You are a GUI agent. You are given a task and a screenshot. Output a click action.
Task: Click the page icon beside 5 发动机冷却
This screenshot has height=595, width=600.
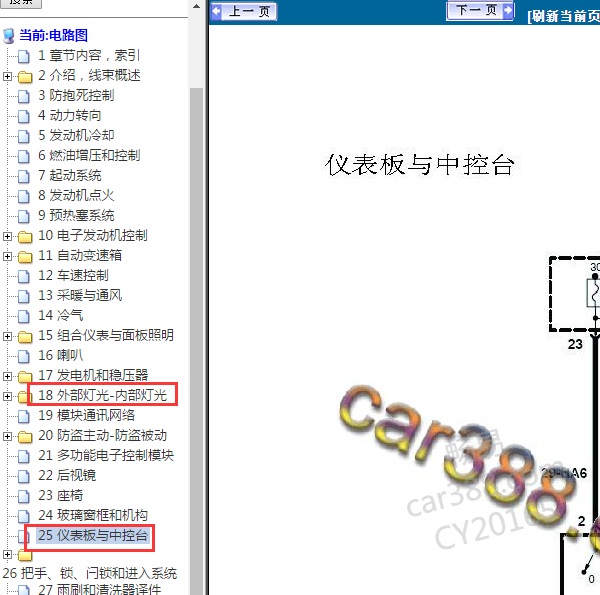tap(24, 136)
